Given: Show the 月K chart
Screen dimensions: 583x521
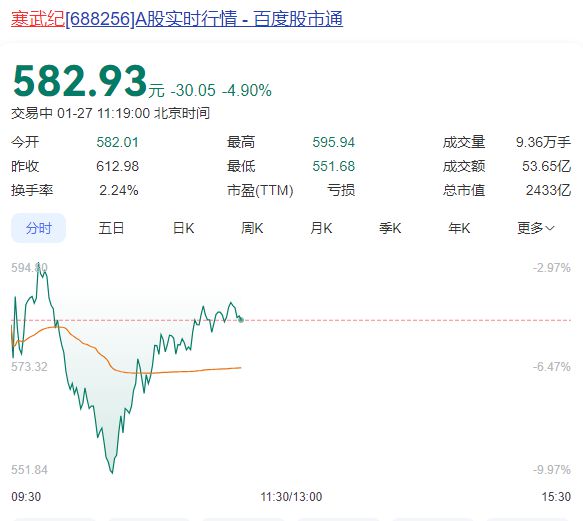Looking at the screenshot, I should [321, 228].
